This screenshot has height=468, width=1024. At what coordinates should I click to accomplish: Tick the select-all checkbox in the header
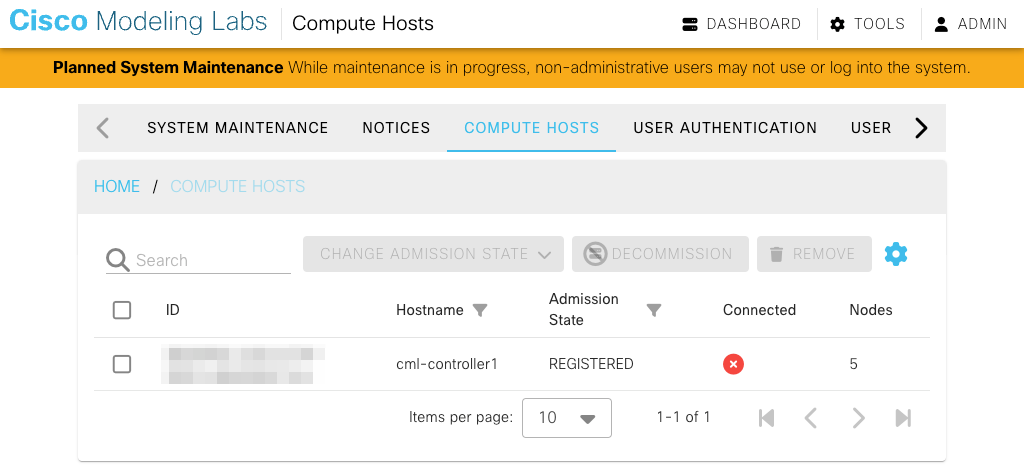click(122, 310)
